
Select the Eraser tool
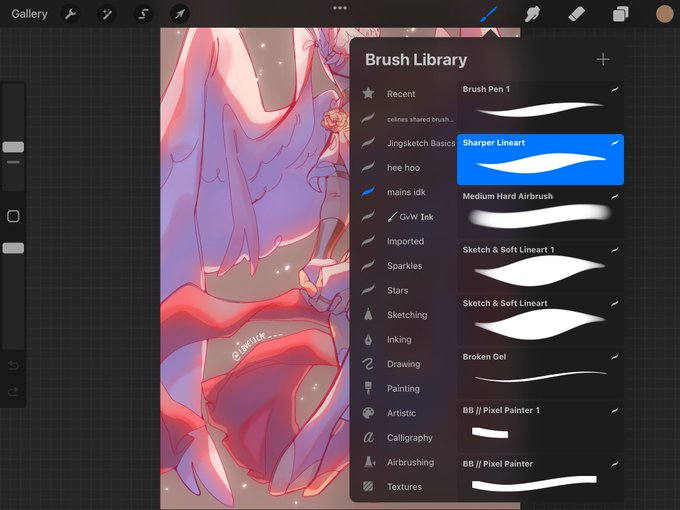(576, 14)
